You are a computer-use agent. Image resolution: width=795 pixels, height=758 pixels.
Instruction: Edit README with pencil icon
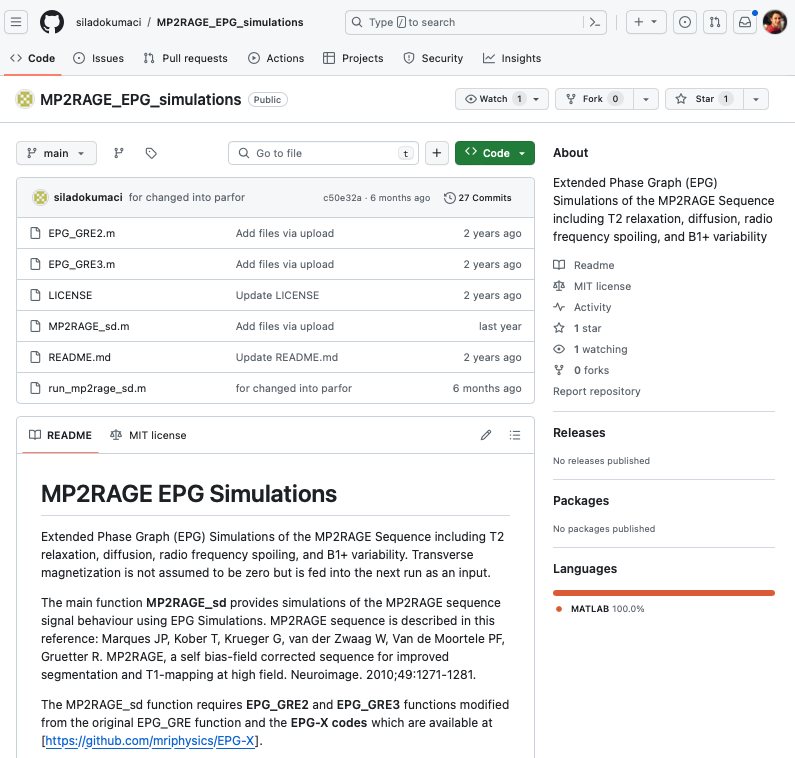pos(486,435)
